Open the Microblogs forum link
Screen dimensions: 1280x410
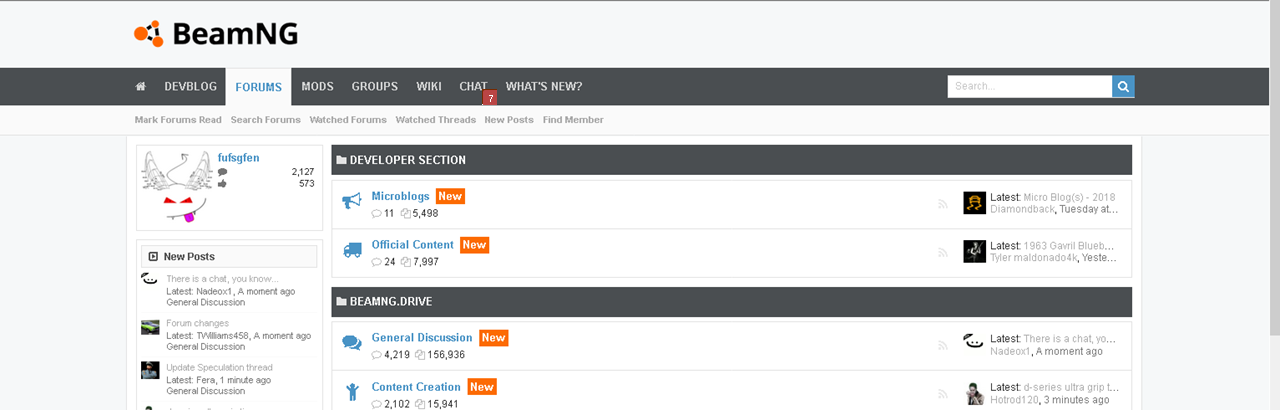tap(401, 196)
